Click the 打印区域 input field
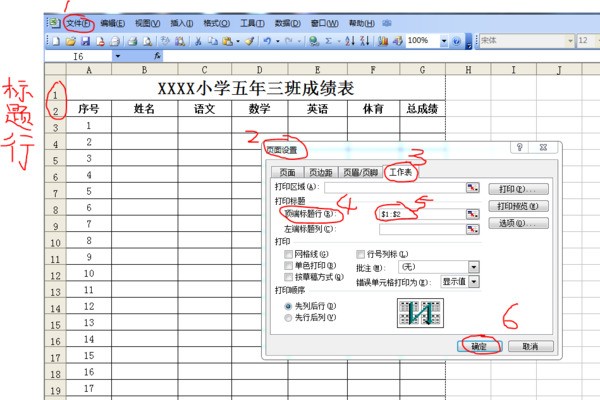 pos(395,187)
